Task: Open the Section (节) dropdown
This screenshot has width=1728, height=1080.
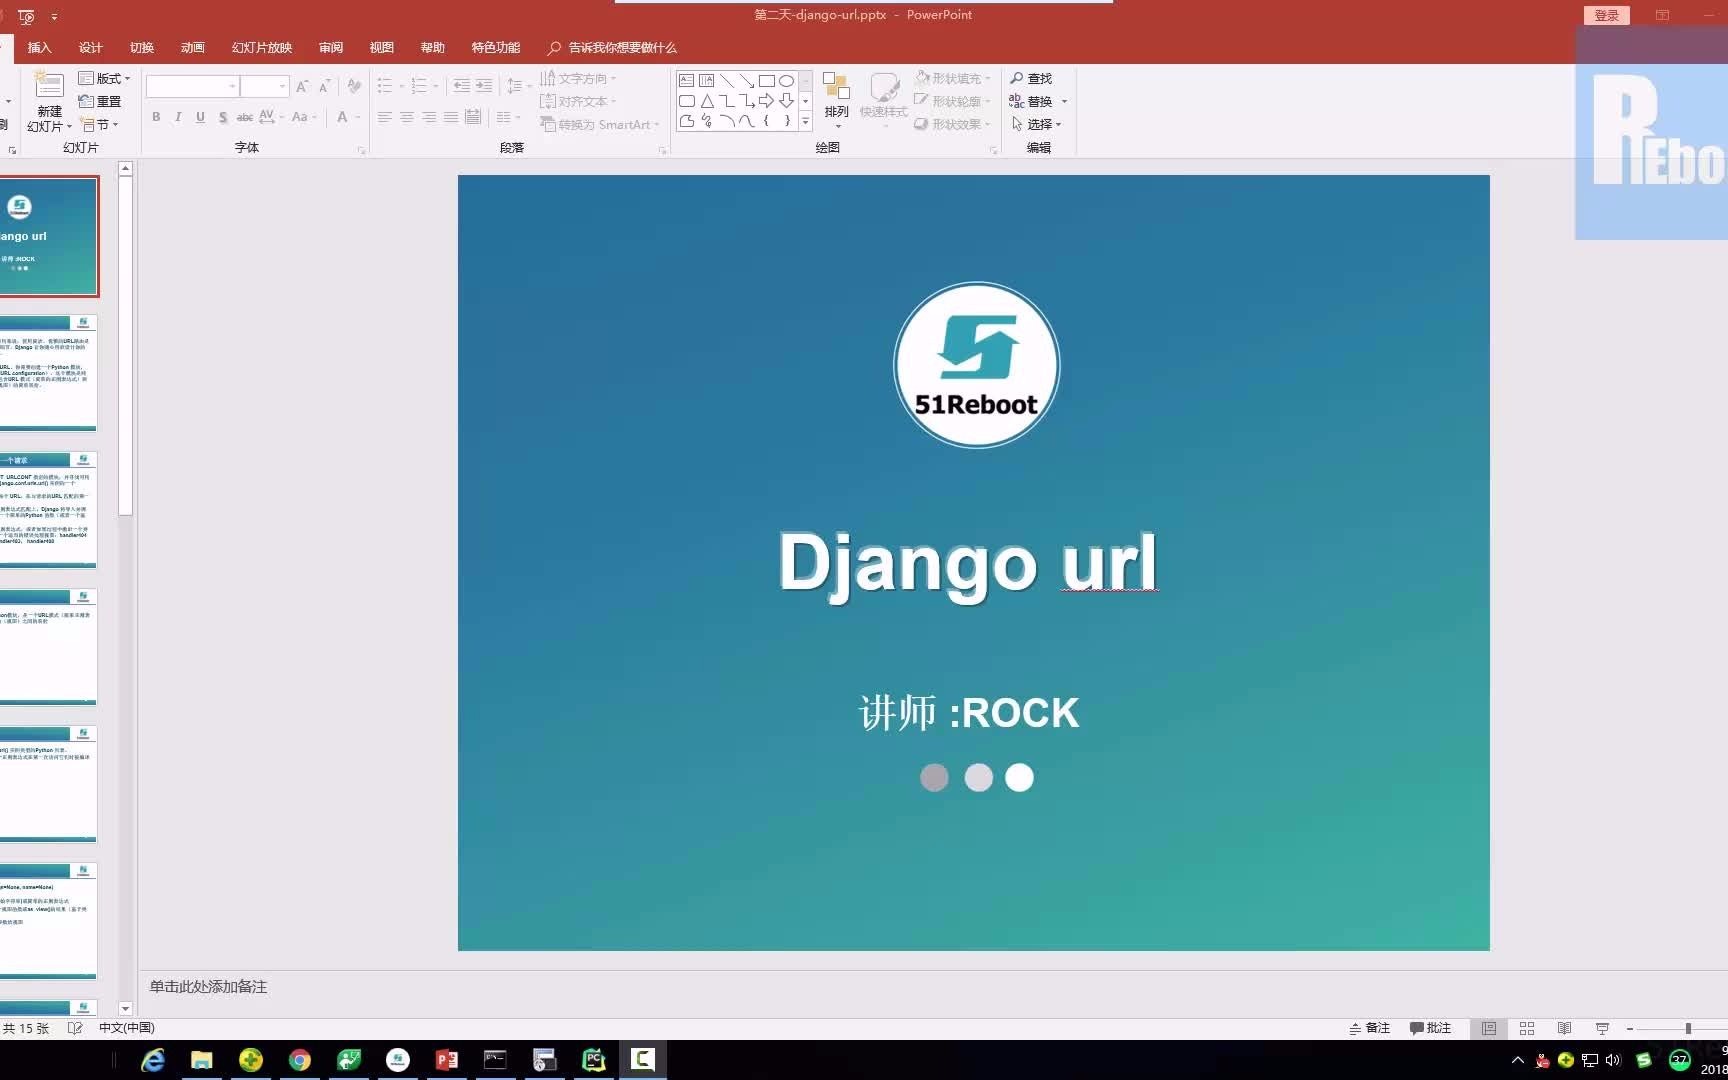Action: click(100, 124)
